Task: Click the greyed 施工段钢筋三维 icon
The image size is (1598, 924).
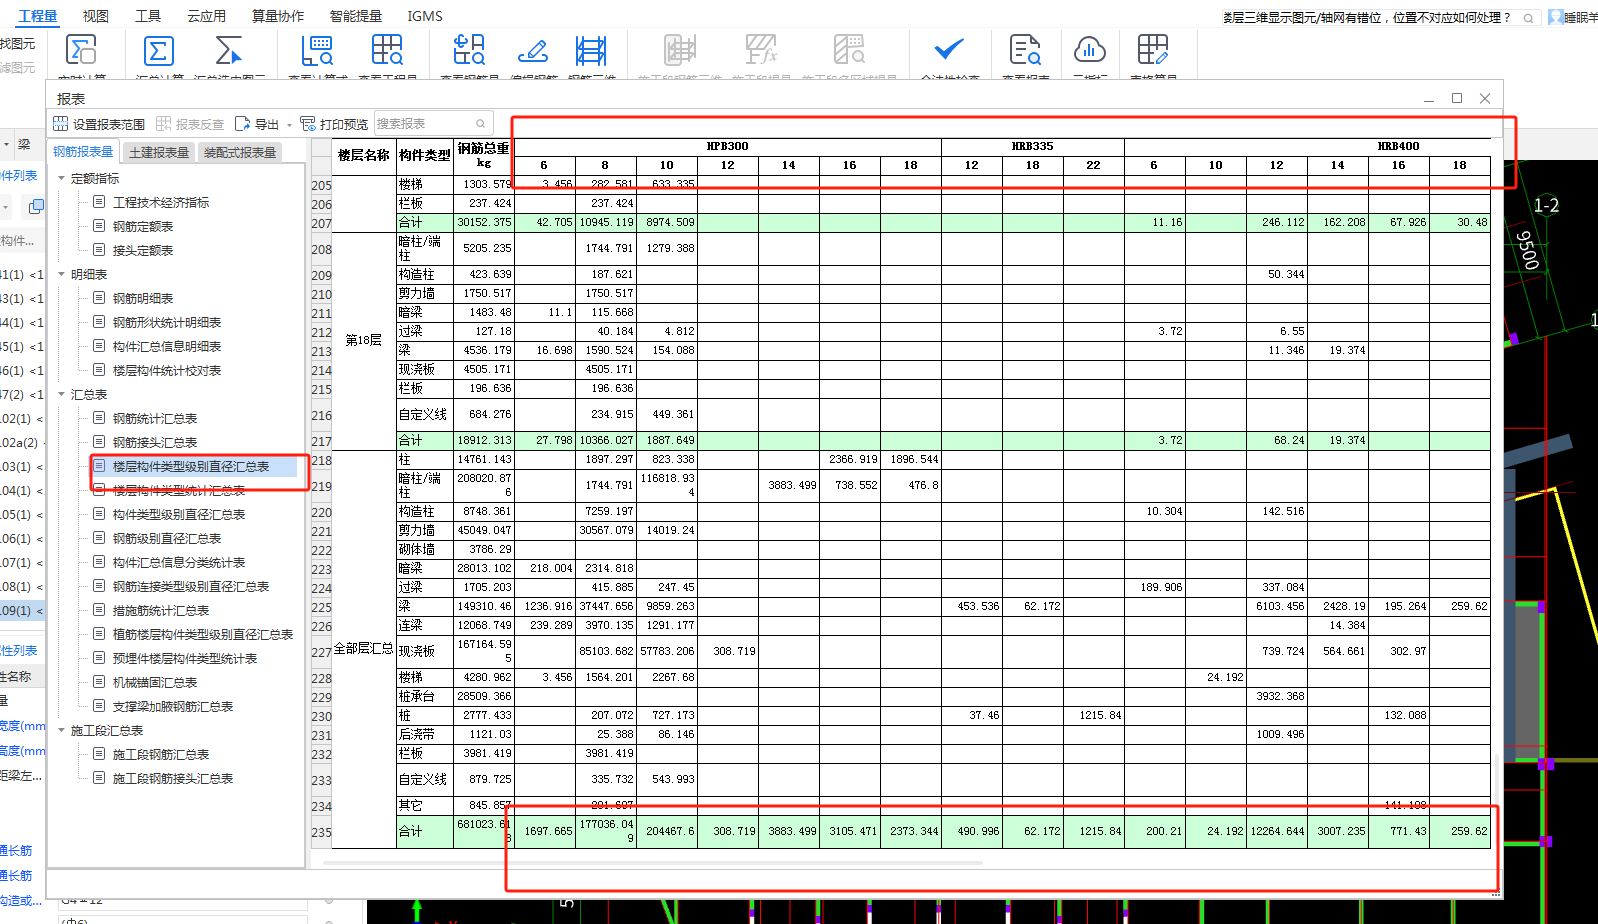Action: tap(680, 51)
